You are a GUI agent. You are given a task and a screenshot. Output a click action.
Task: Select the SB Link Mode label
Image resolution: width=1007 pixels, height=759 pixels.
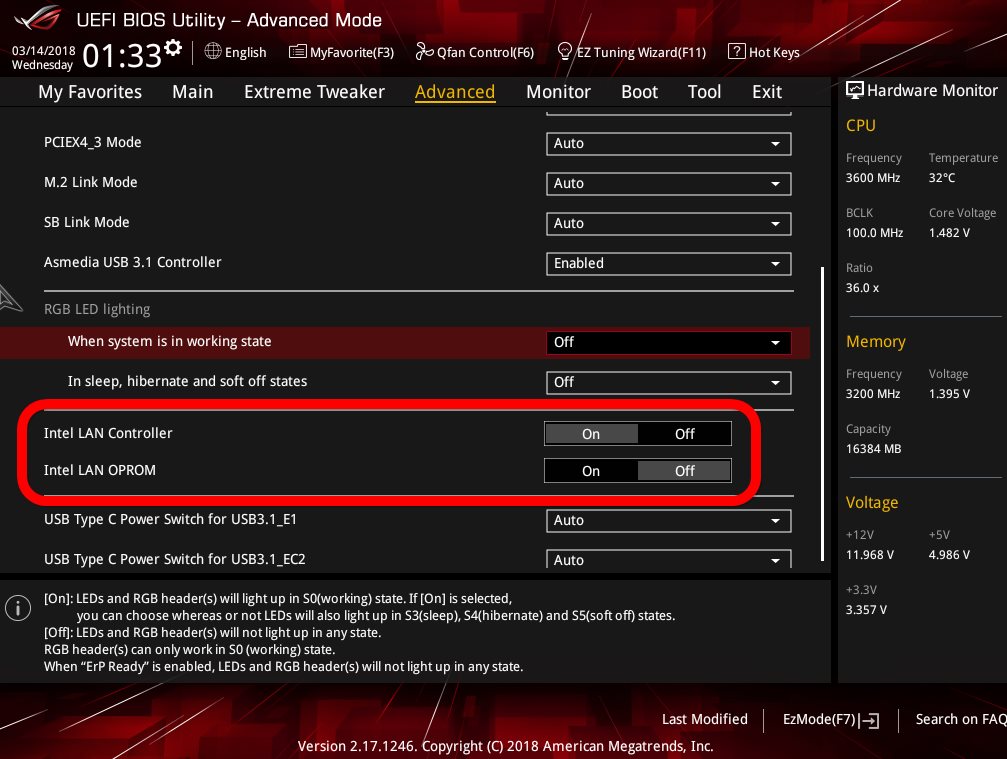tap(87, 222)
